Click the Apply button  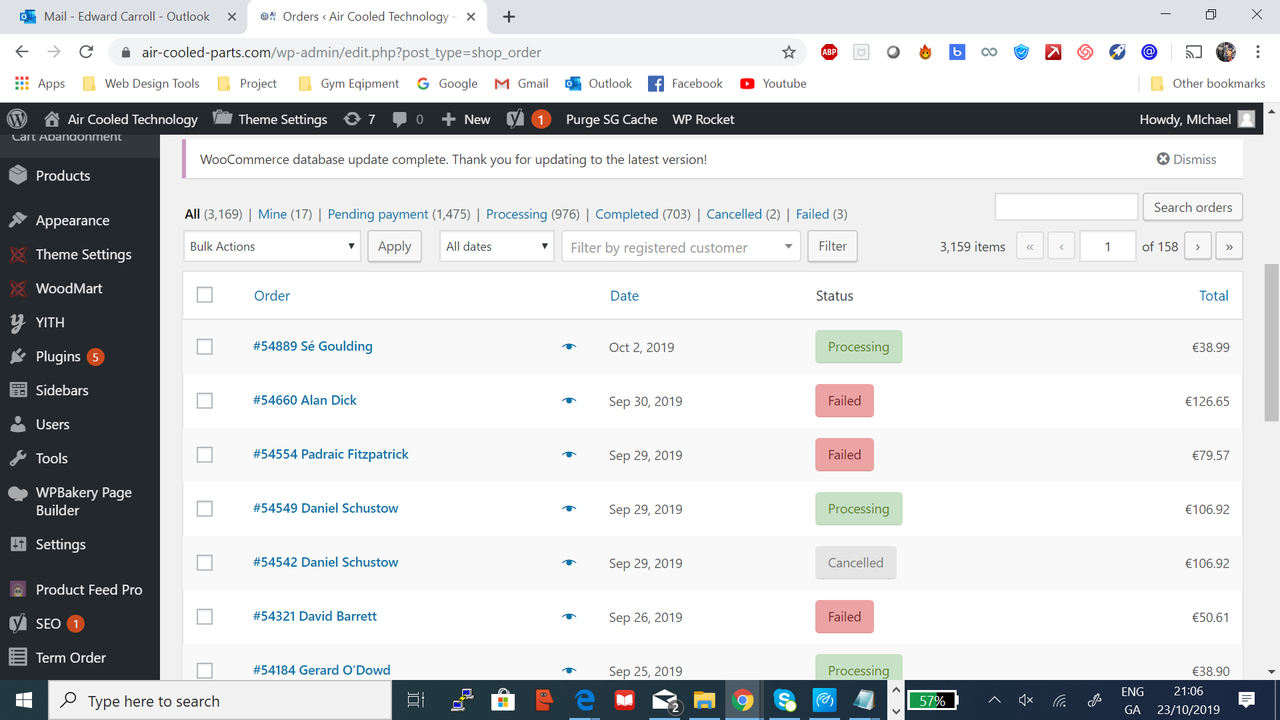point(395,246)
